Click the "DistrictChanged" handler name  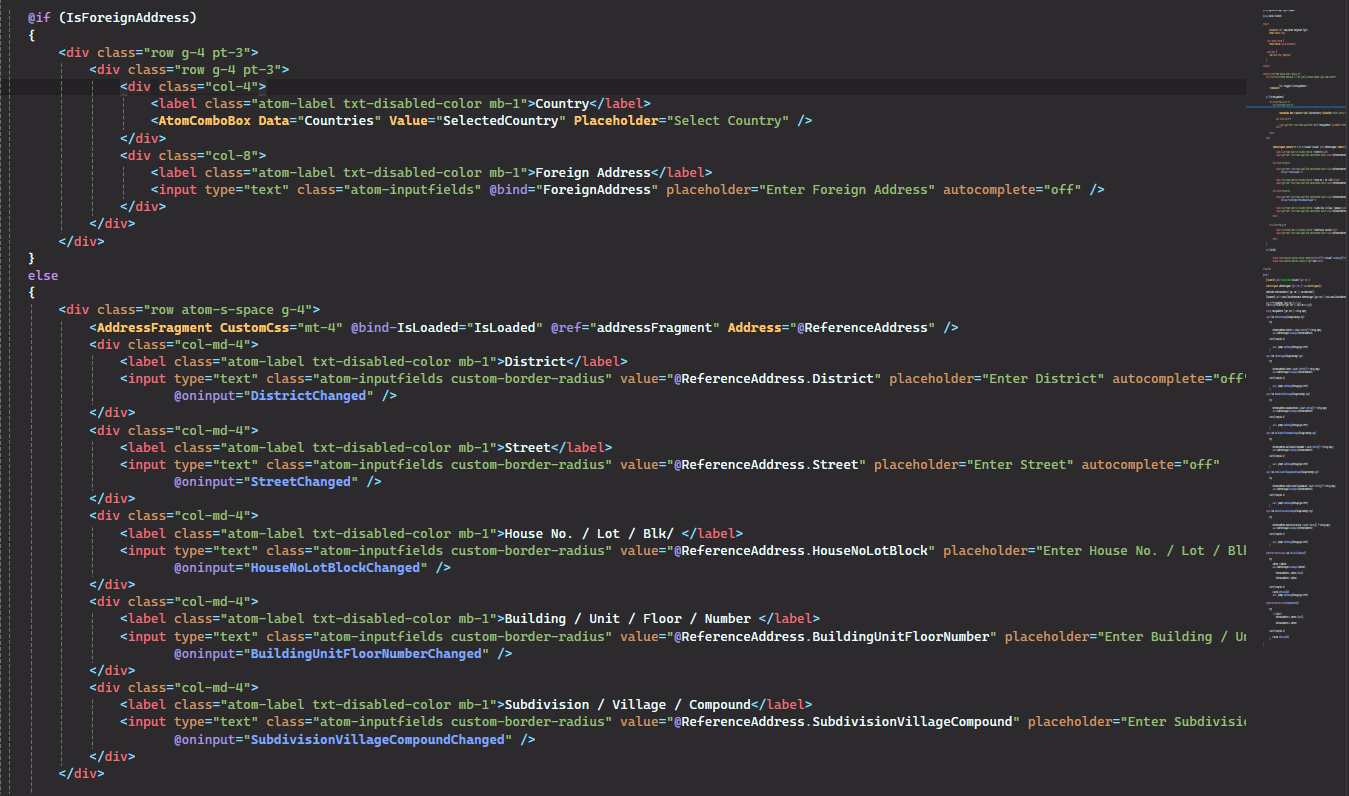pos(308,396)
